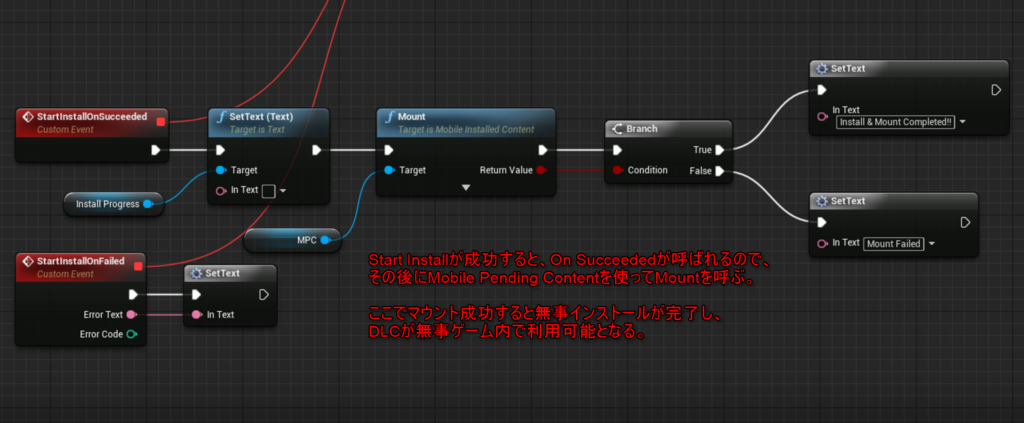
Task: Click SetText (Text) exec output pin
Action: (x=316, y=150)
